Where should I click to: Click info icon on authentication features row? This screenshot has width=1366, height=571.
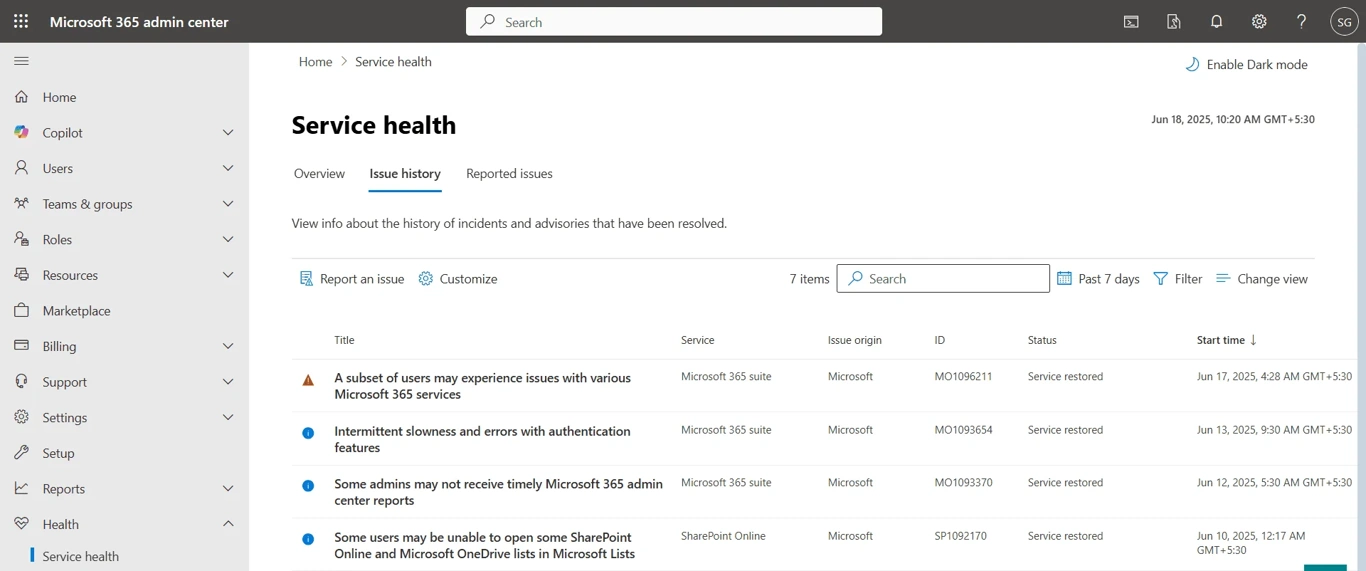tap(308, 433)
